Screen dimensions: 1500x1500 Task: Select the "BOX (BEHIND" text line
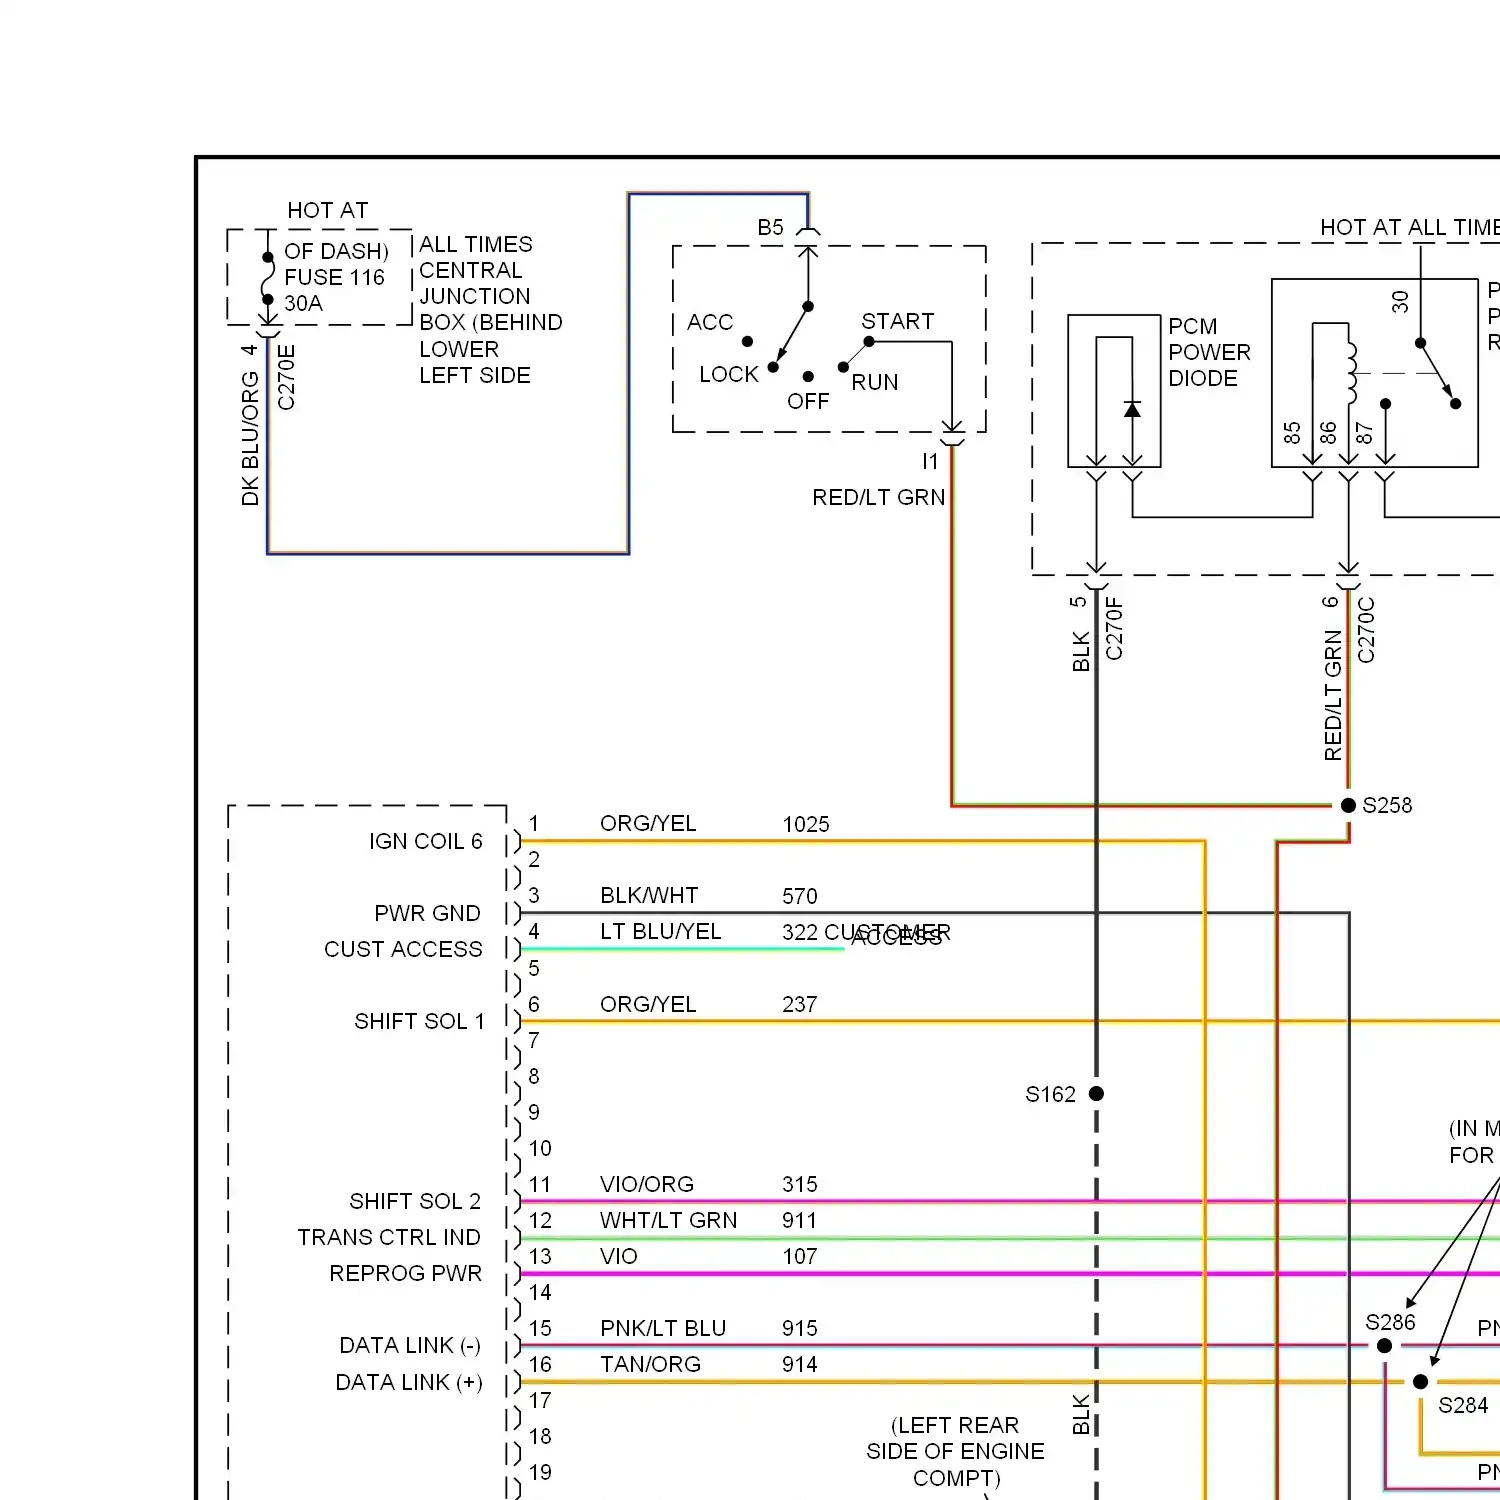pyautogui.click(x=490, y=322)
